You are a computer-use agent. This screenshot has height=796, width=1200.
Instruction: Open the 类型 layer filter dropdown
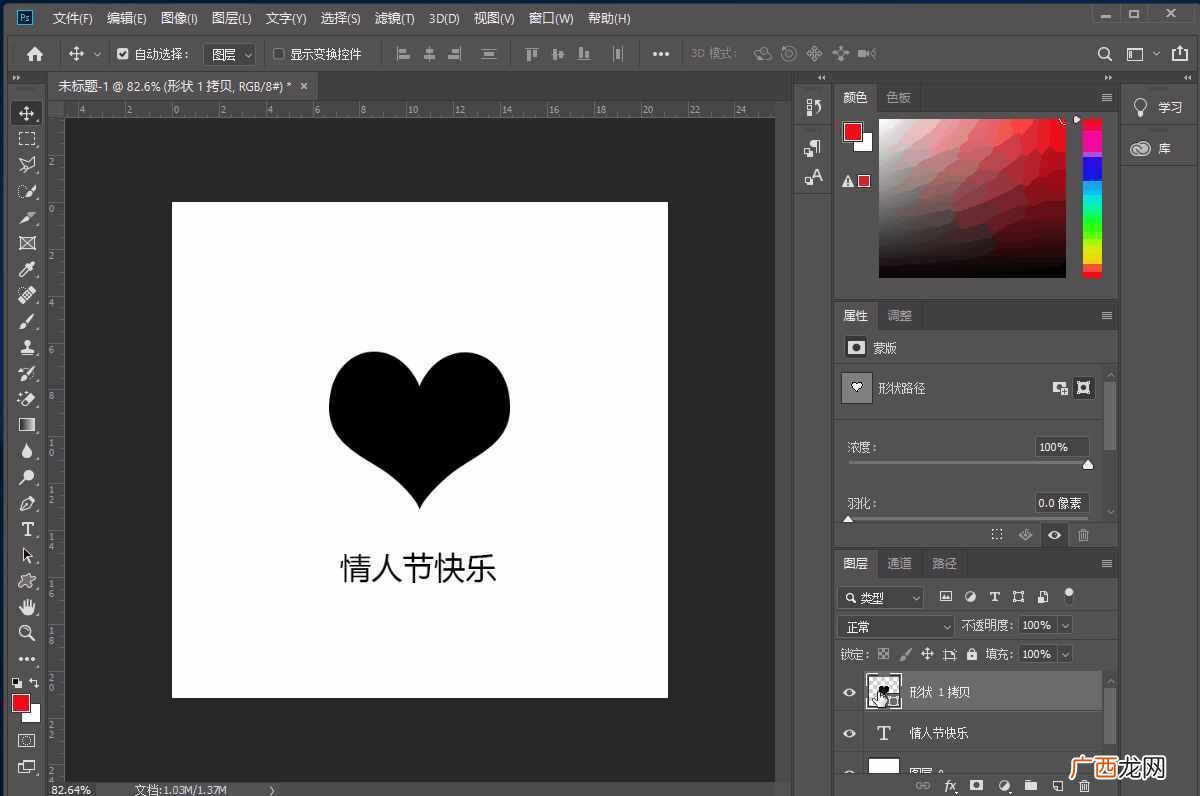880,598
